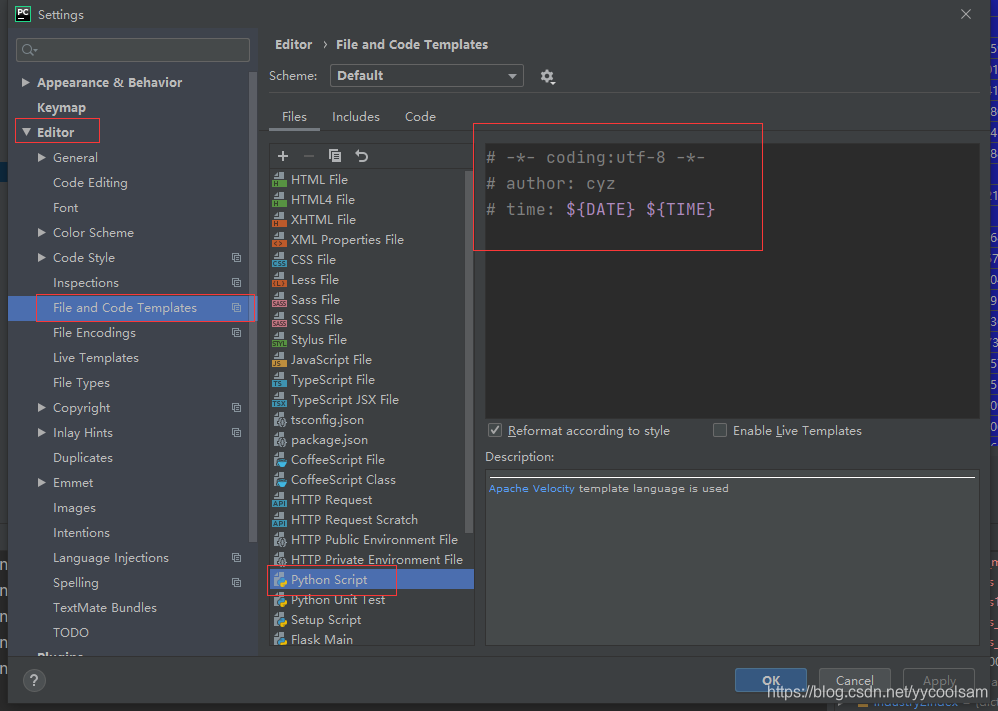The image size is (998, 711).
Task: Click the settings search field
Action: point(133,50)
